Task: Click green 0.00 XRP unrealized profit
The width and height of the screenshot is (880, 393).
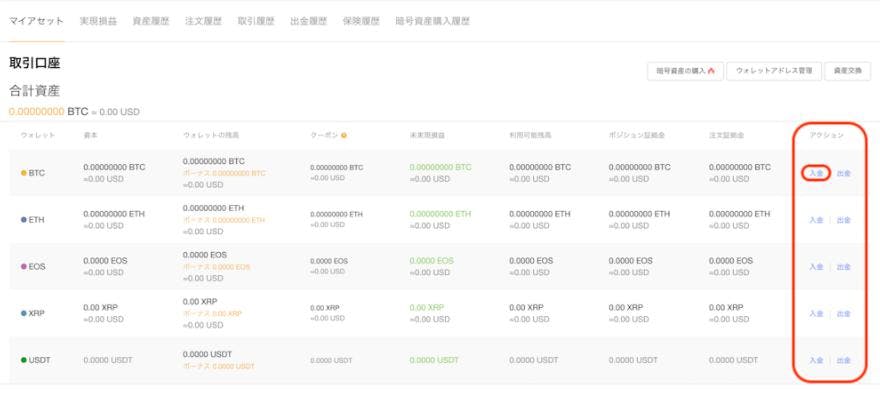Action: click(427, 307)
